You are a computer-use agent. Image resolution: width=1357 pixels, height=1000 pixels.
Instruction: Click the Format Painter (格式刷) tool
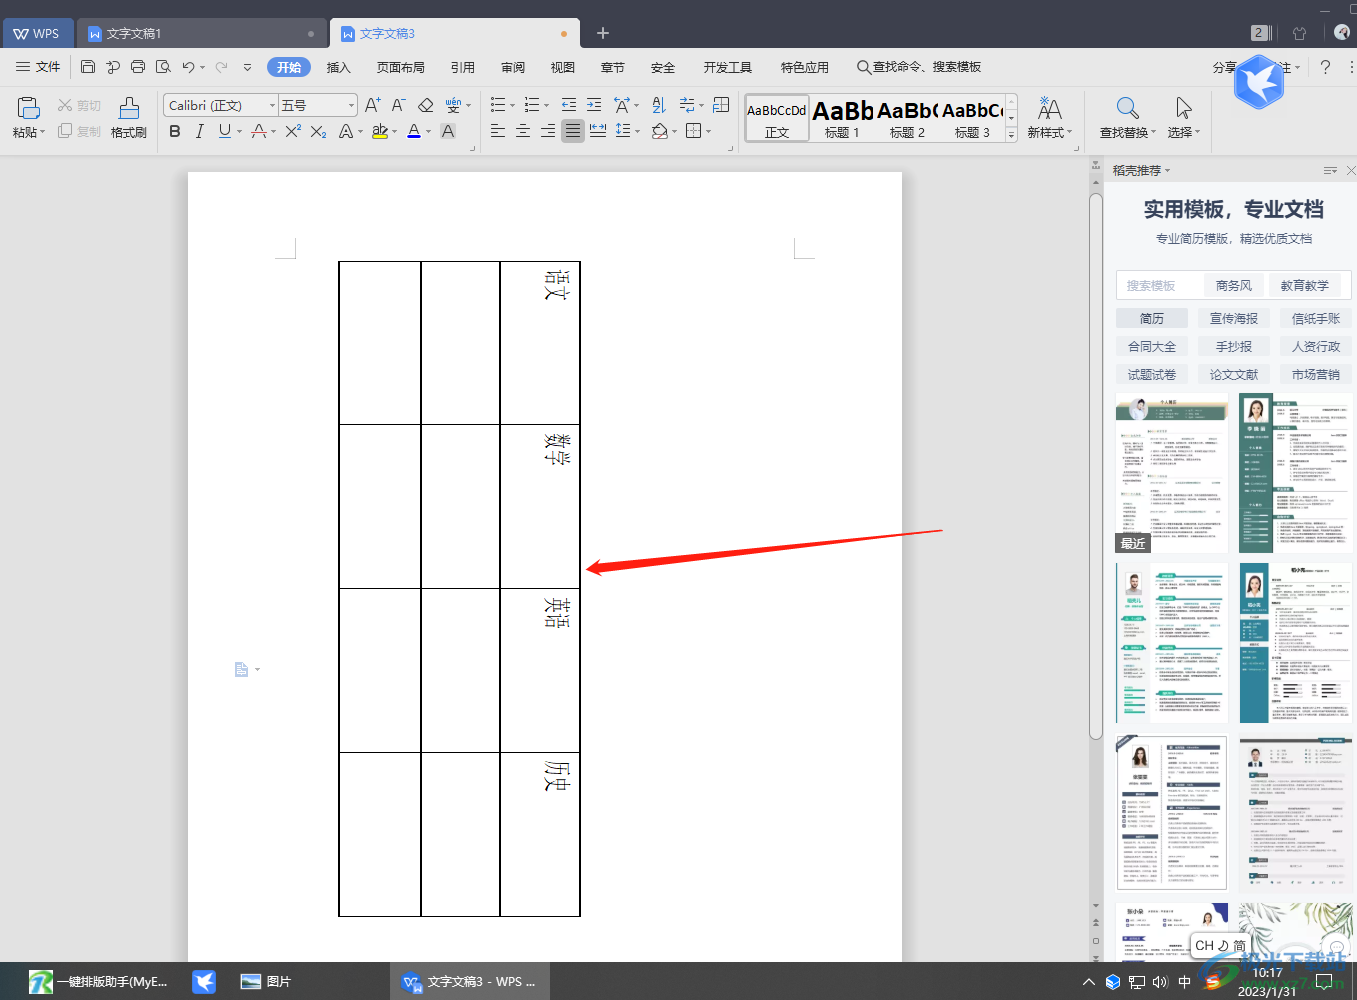point(129,117)
